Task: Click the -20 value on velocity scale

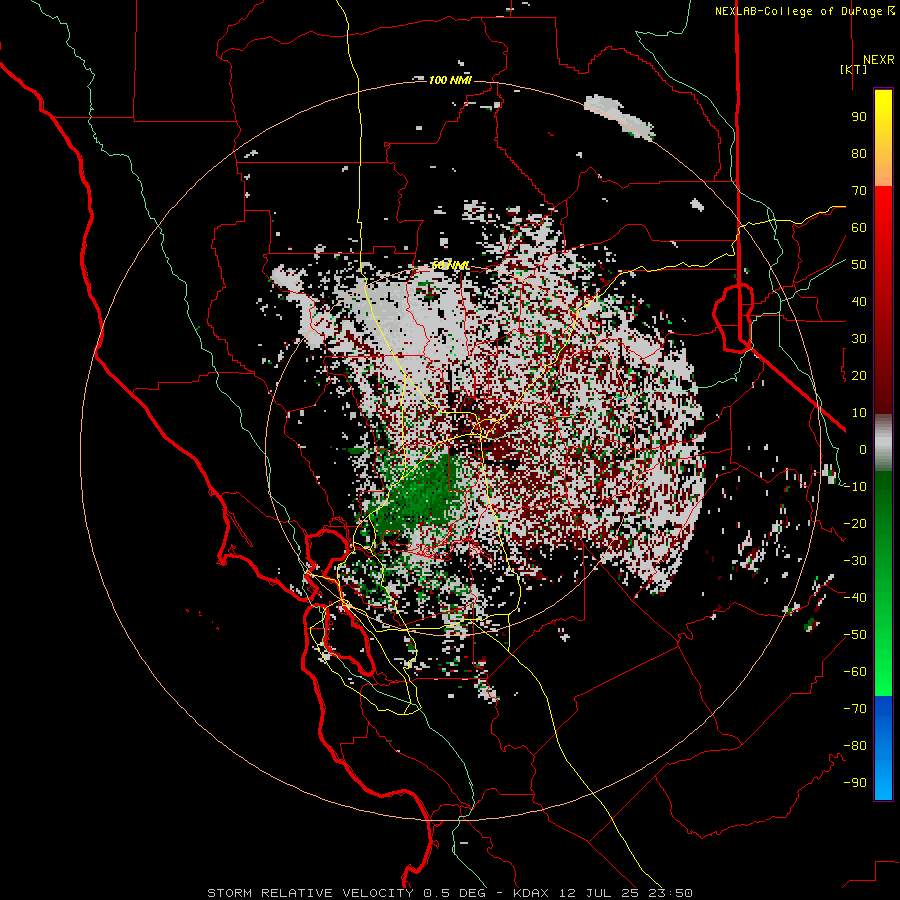Action: pyautogui.click(x=856, y=523)
